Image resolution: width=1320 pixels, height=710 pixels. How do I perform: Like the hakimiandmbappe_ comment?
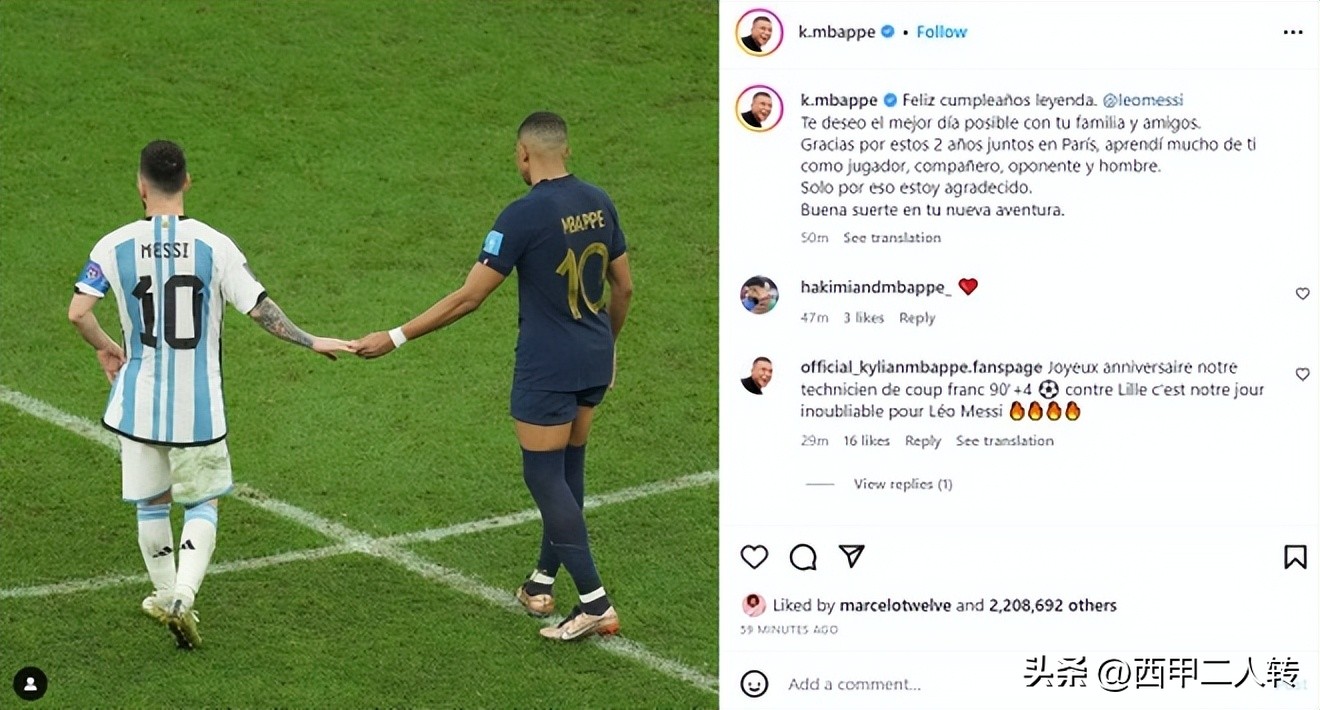(1302, 294)
